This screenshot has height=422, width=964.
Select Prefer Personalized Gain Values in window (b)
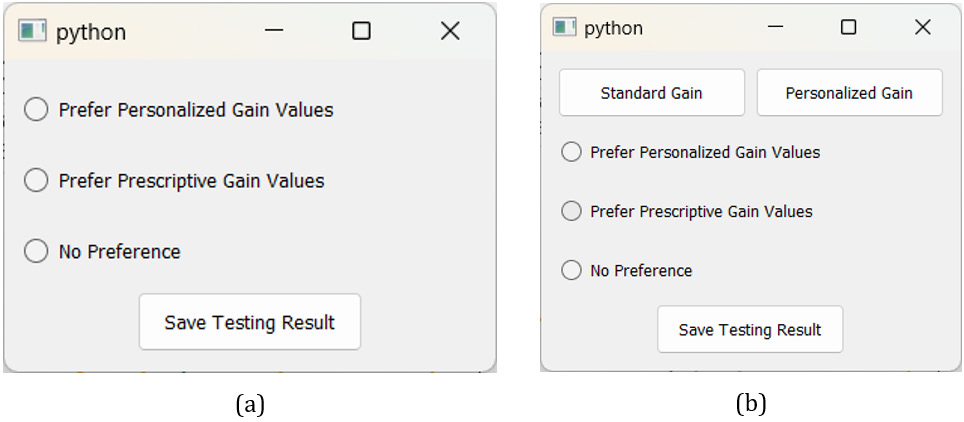click(x=571, y=152)
